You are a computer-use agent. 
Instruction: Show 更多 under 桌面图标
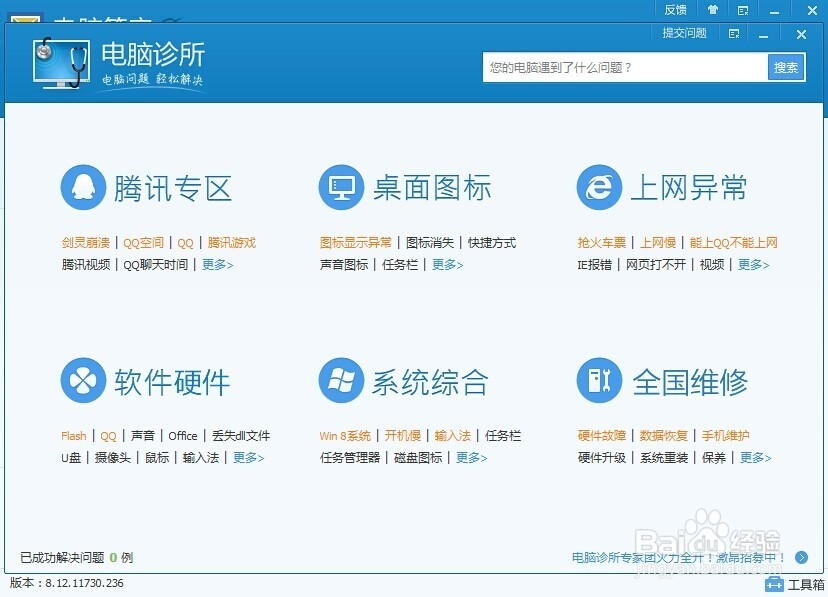[447, 264]
